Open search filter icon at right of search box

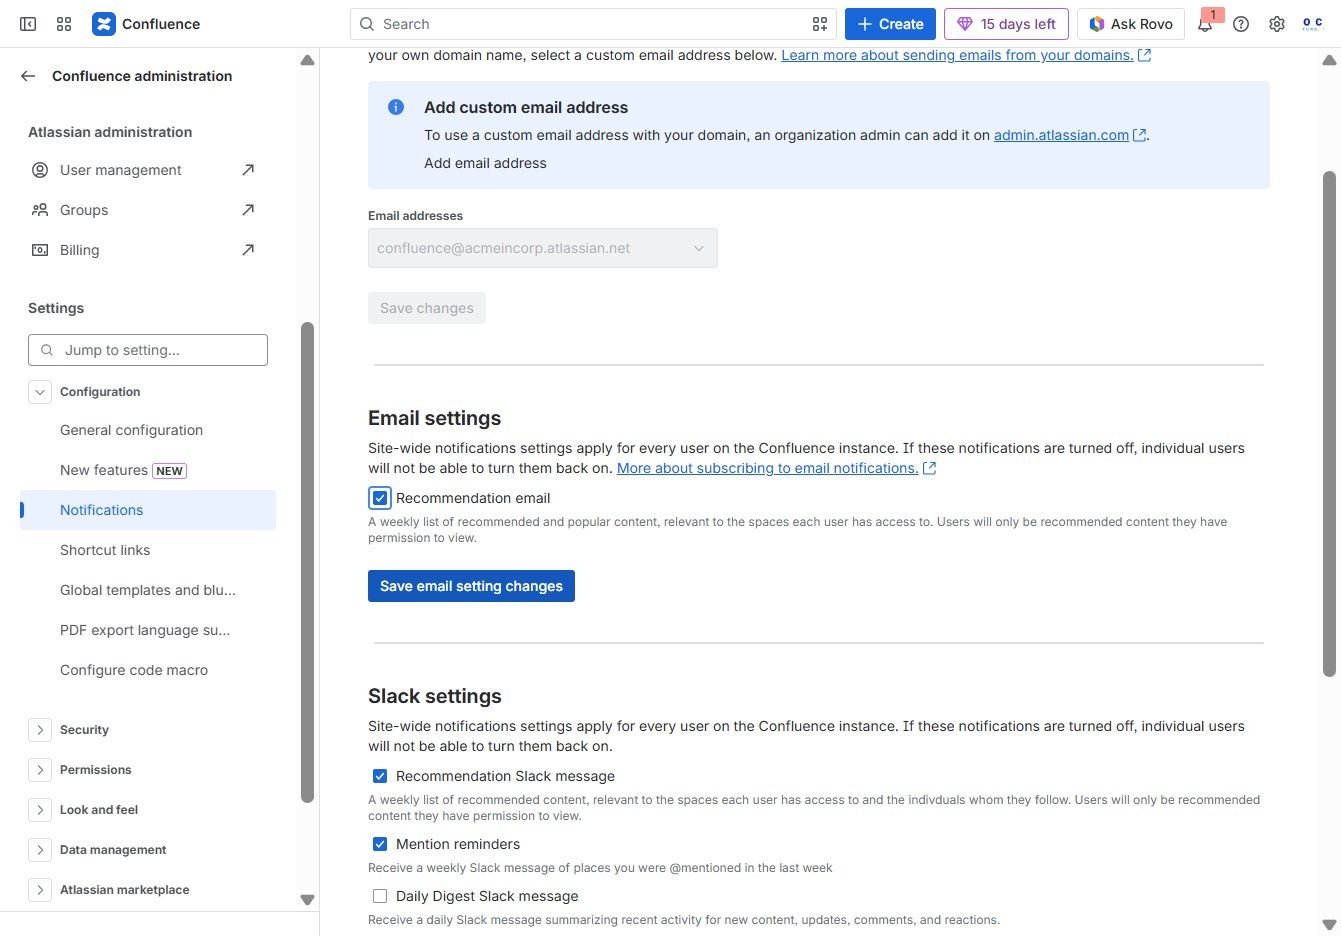pyautogui.click(x=820, y=24)
